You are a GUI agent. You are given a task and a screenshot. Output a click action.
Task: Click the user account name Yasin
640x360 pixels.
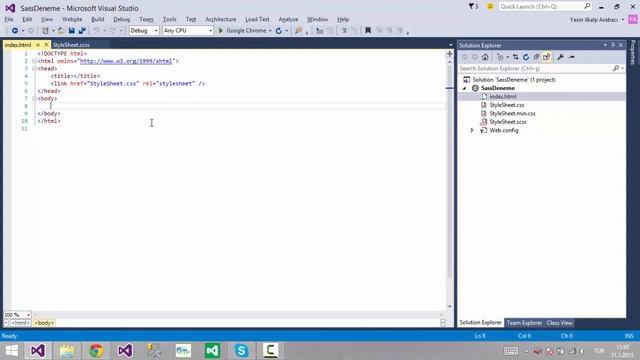click(x=594, y=20)
